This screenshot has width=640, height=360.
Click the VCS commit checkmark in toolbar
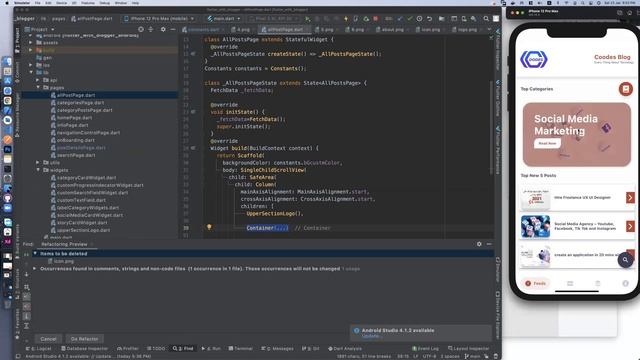click(409, 19)
